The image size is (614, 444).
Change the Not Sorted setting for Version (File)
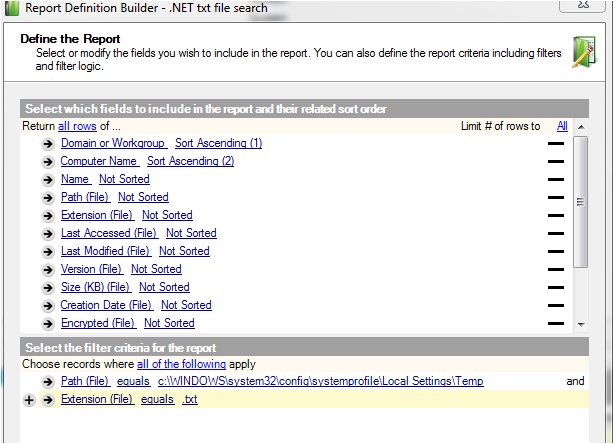pyautogui.click(x=156, y=269)
